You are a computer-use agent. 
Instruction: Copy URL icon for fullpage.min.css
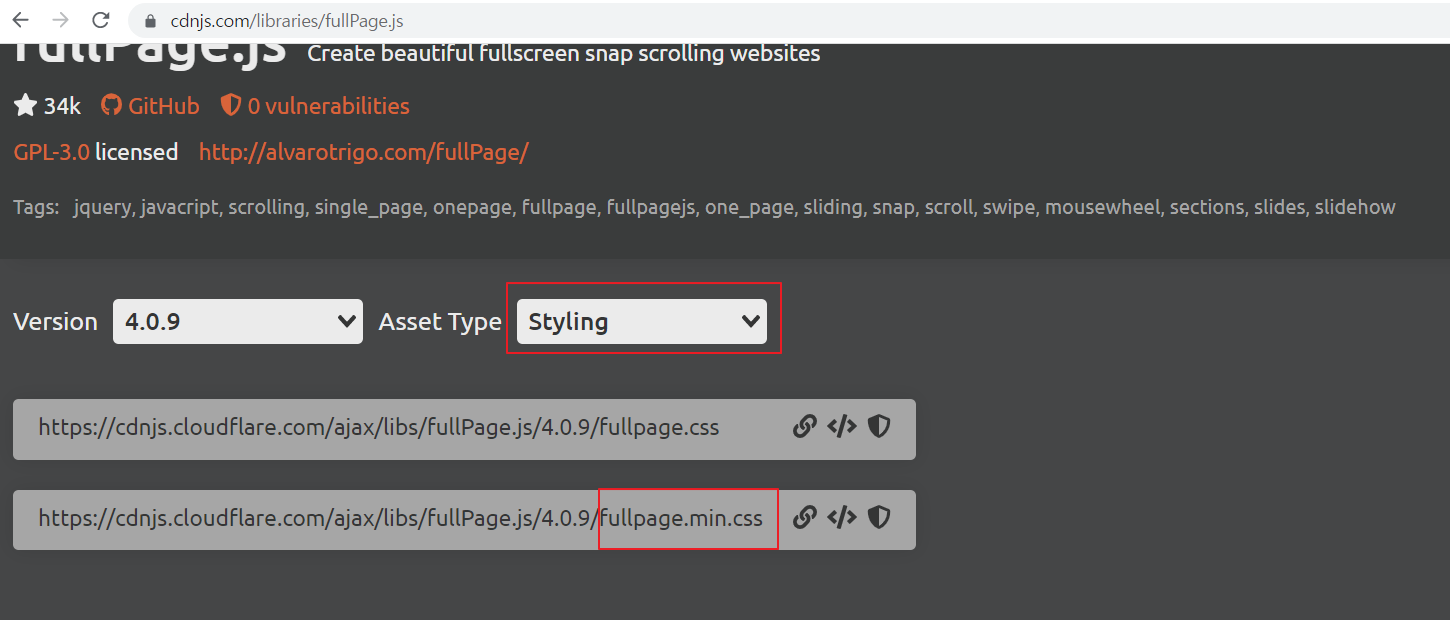(805, 517)
